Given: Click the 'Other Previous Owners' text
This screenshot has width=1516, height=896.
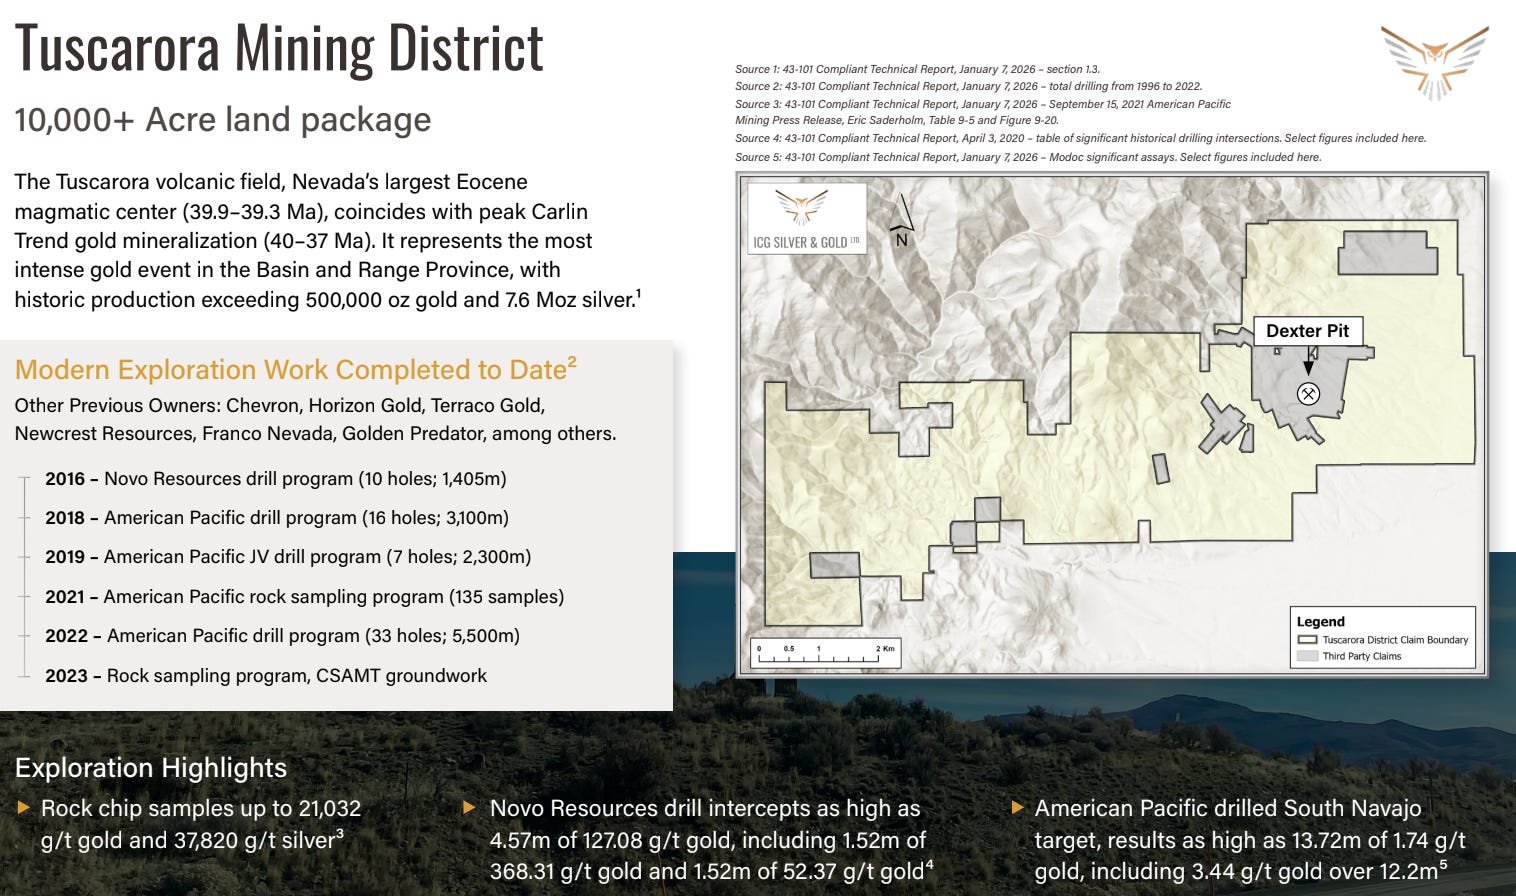Looking at the screenshot, I should [x=315, y=419].
